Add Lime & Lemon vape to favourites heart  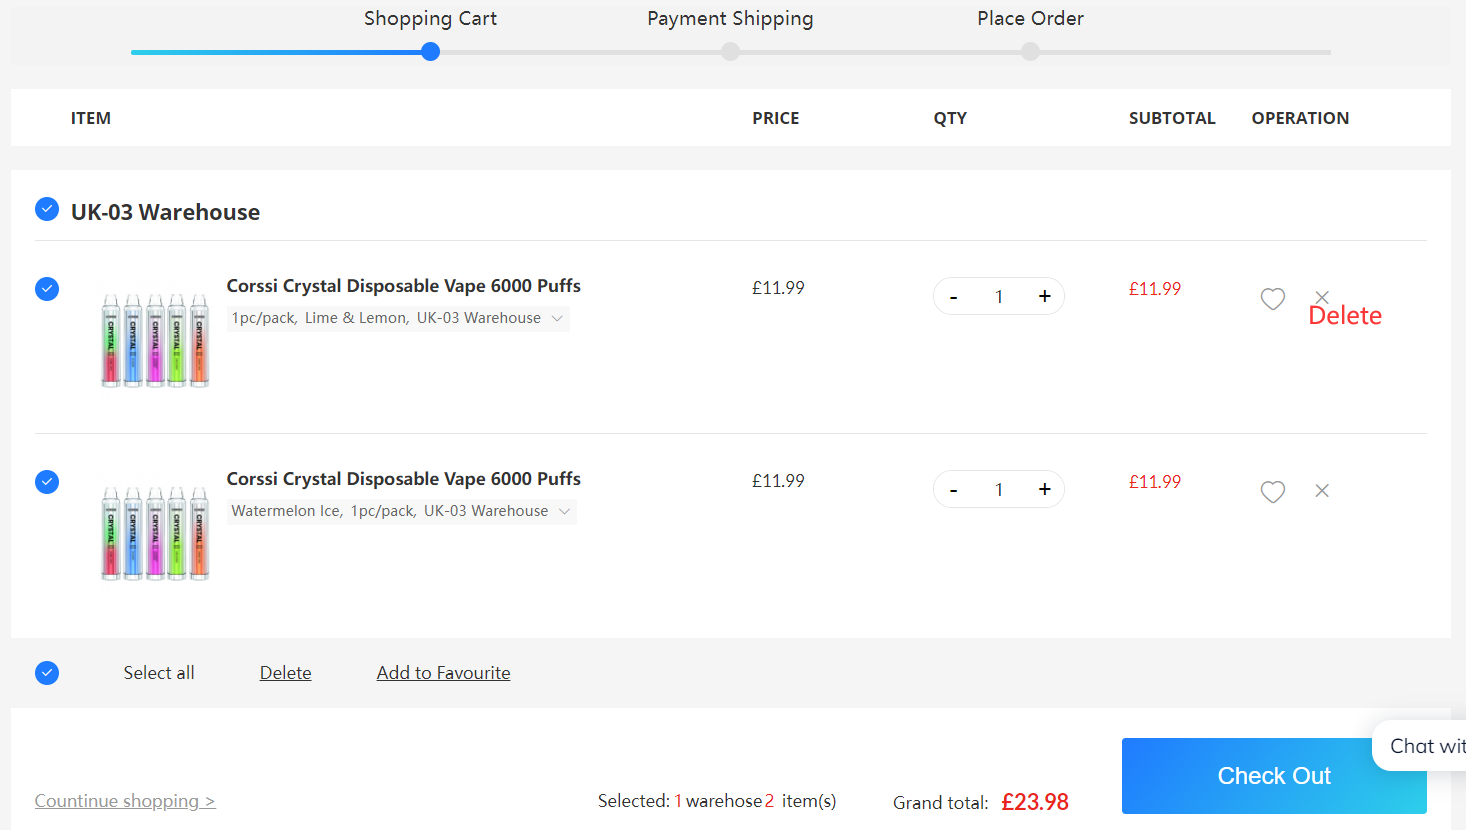1272,298
